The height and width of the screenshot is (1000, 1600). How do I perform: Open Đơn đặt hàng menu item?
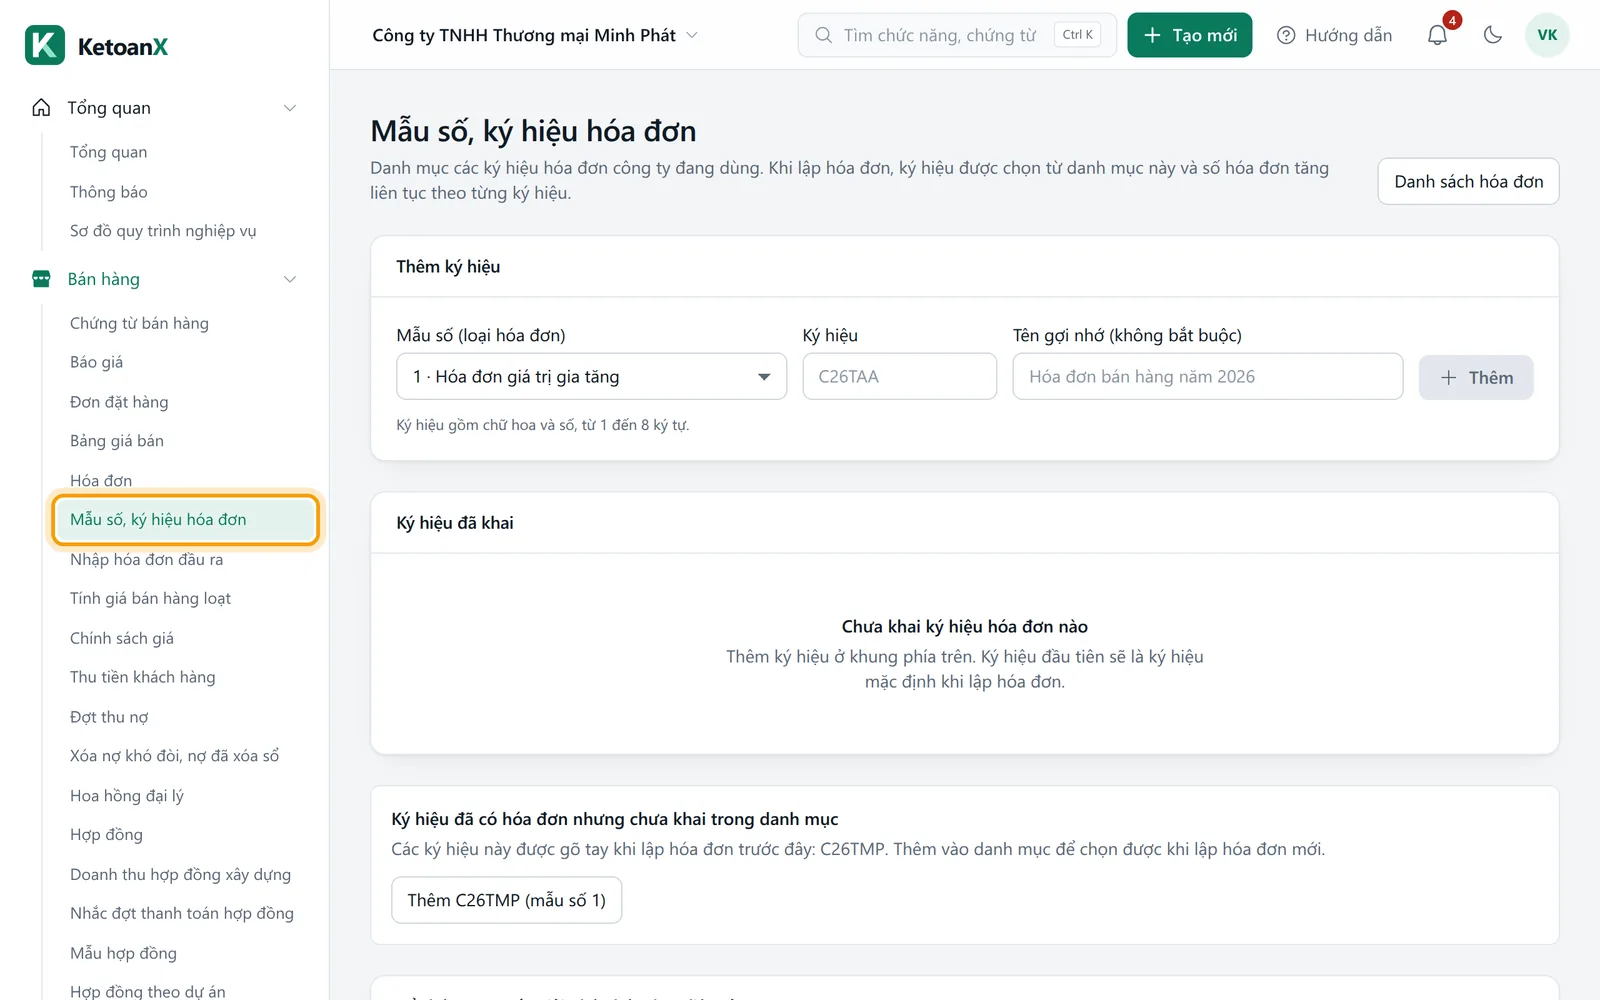point(119,402)
